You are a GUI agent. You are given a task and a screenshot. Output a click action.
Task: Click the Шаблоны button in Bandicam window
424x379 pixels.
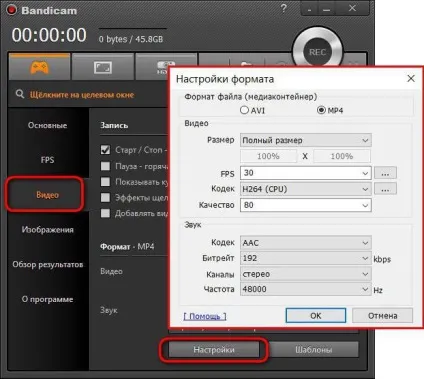coord(313,350)
